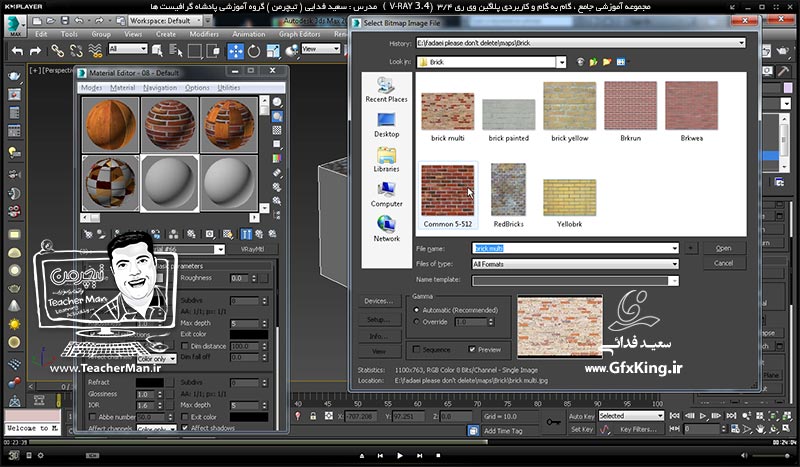Click the Toggle Set Key Mode key icon
The height and width of the screenshot is (467, 800).
553,422
